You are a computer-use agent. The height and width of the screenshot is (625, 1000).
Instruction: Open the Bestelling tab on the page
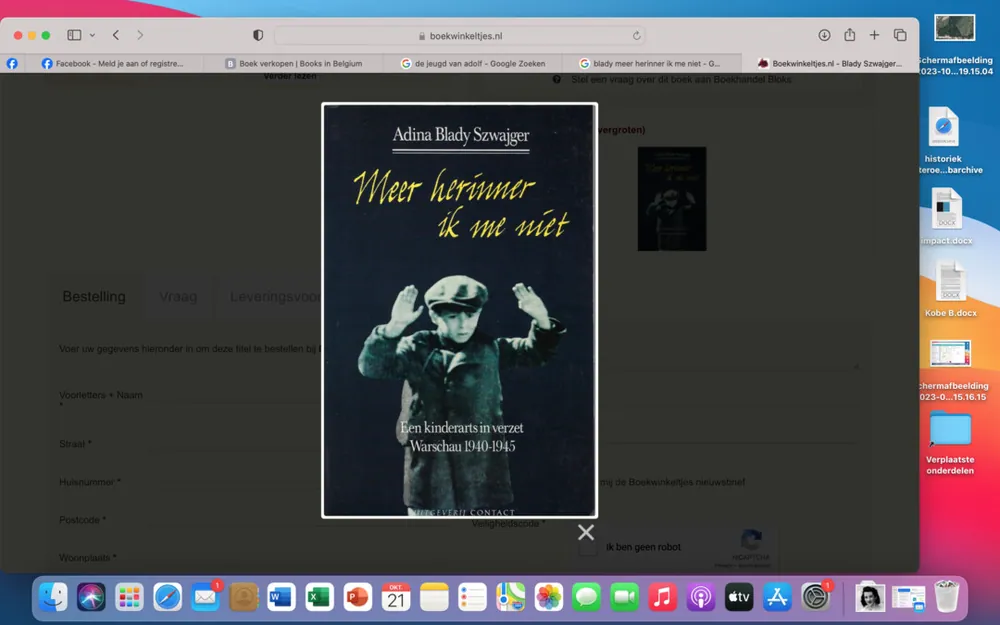pos(94,297)
